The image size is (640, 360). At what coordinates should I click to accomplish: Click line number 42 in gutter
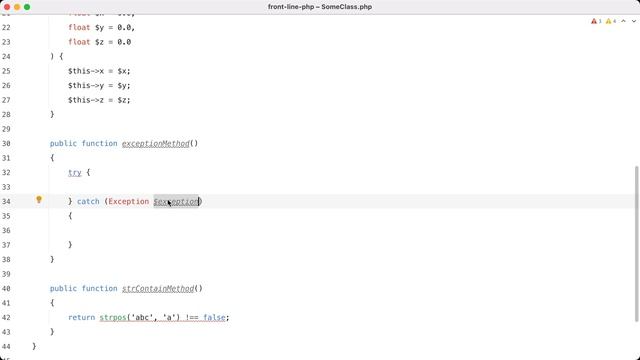[x=6, y=318]
